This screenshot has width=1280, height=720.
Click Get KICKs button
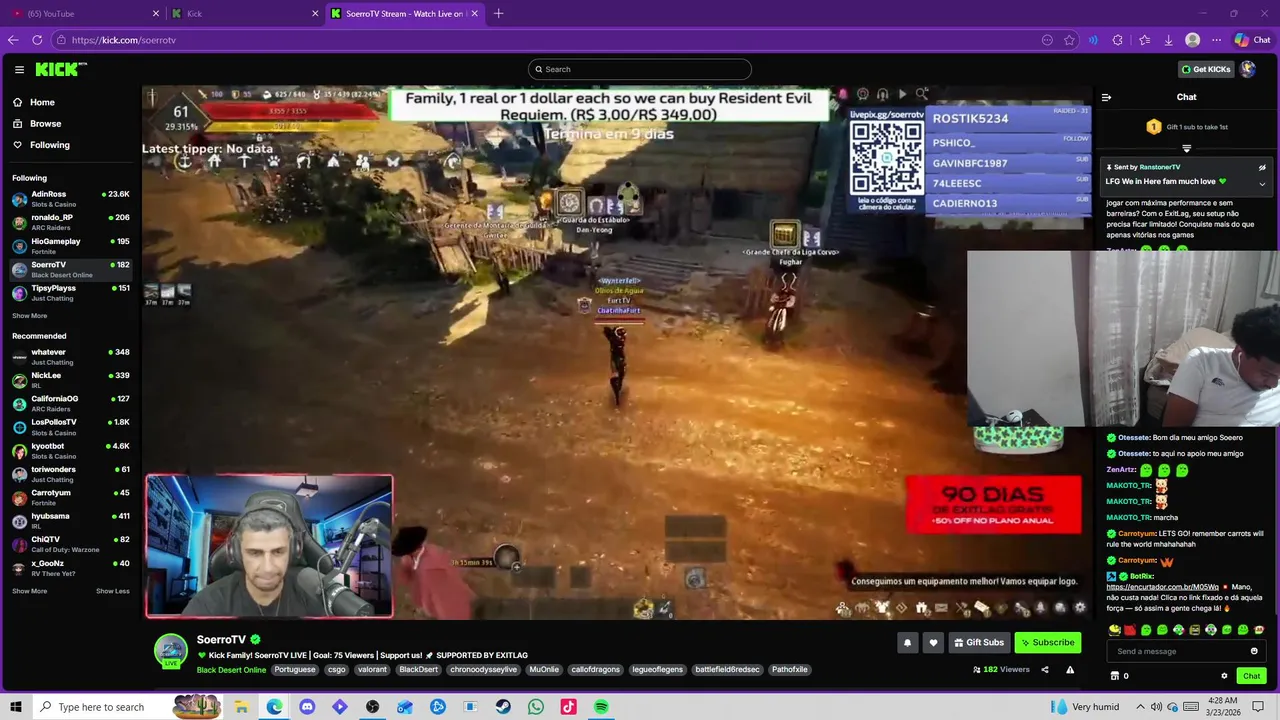pos(1205,69)
